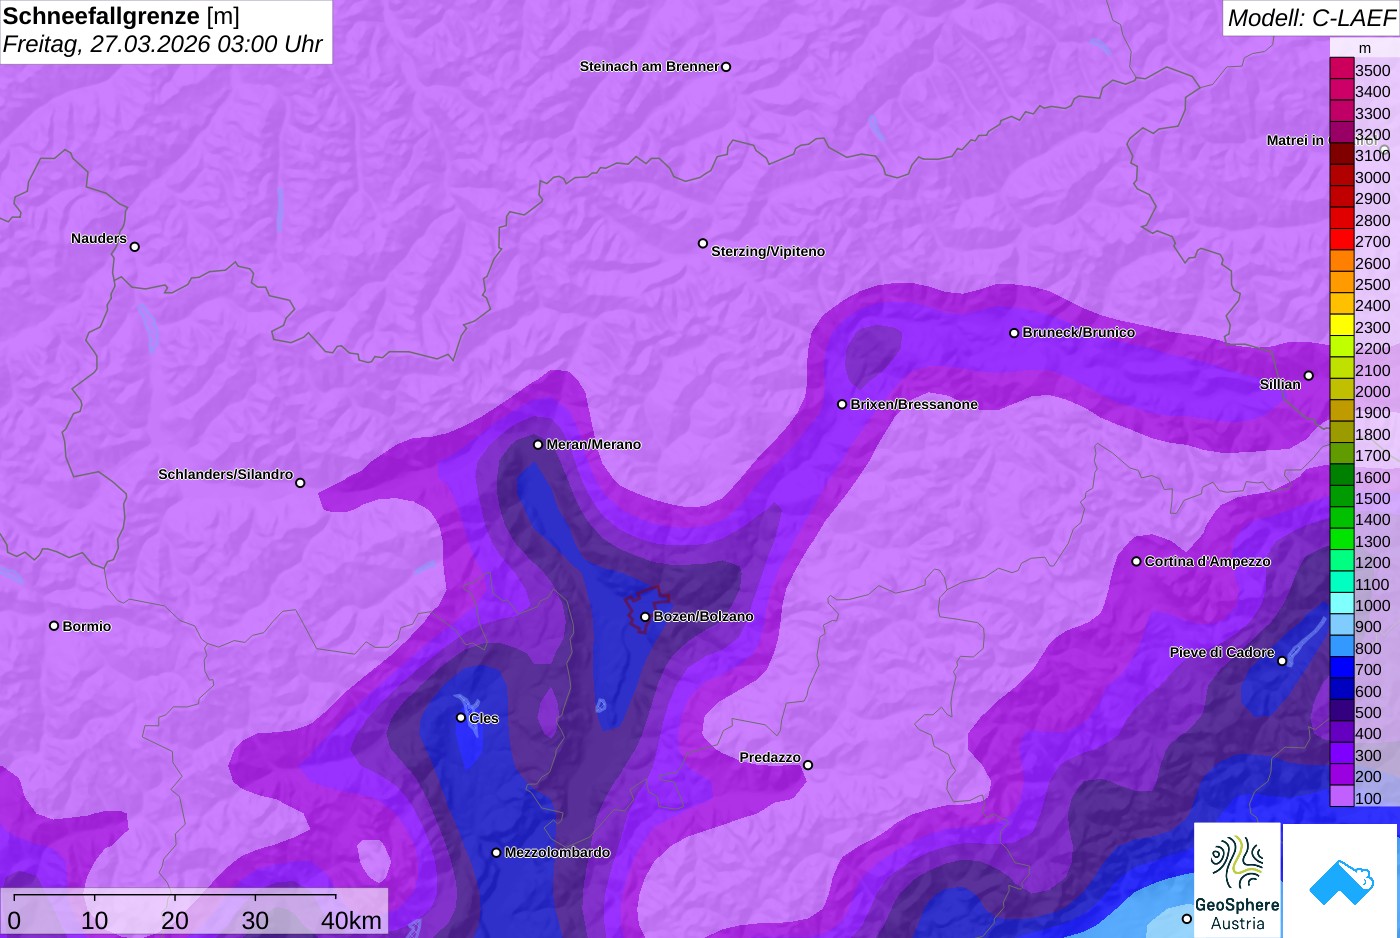
Task: Click the Modell: C-LAEF label
Action: point(1310,18)
